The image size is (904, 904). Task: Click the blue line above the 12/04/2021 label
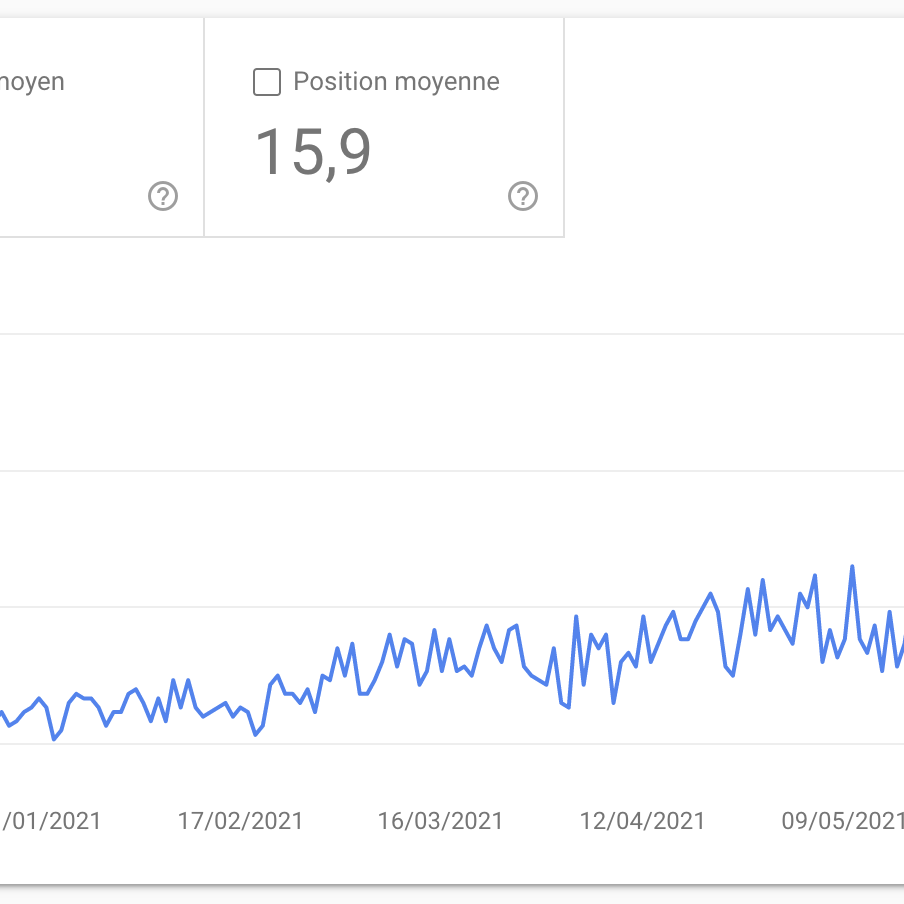[x=643, y=617]
